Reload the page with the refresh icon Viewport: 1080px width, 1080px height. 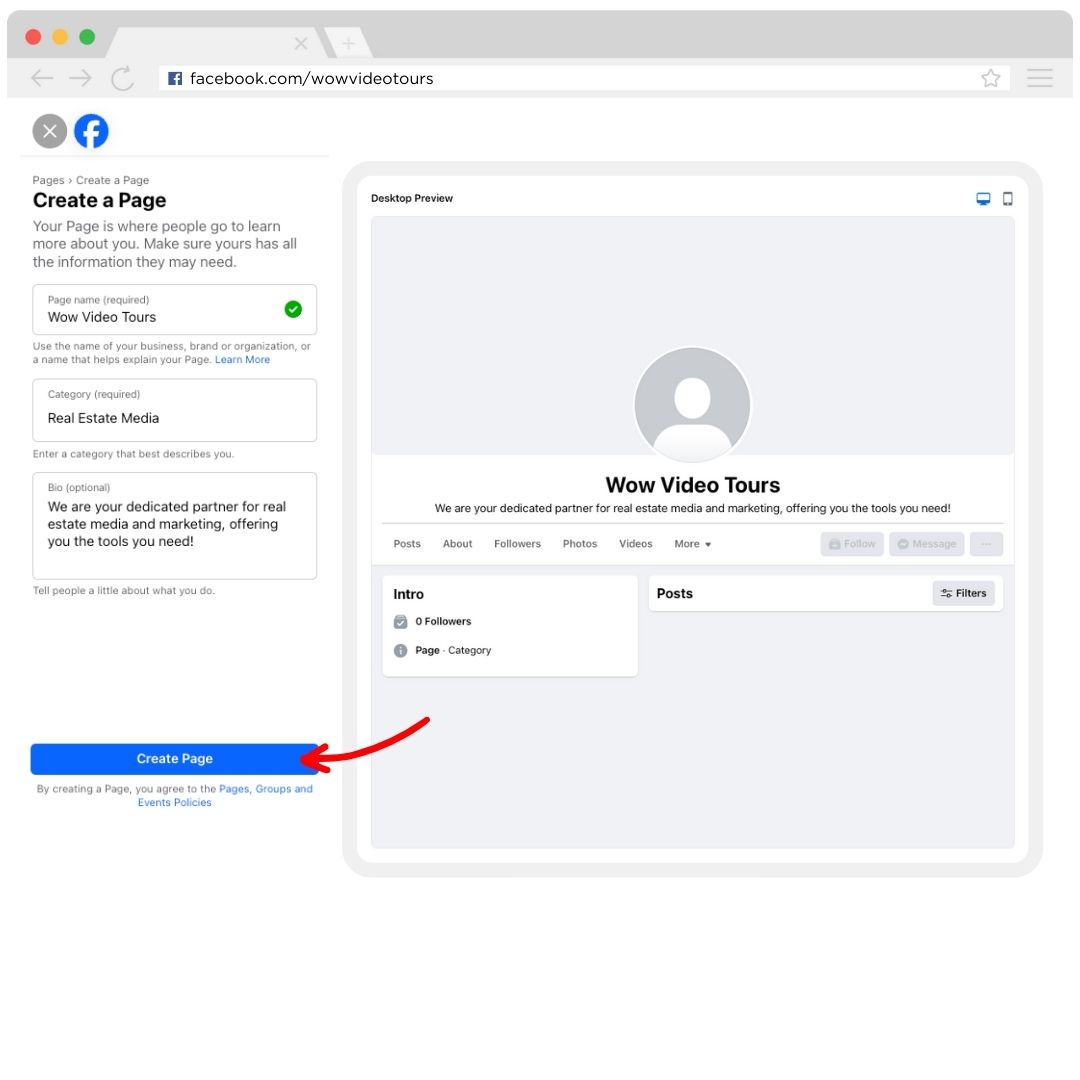(123, 79)
